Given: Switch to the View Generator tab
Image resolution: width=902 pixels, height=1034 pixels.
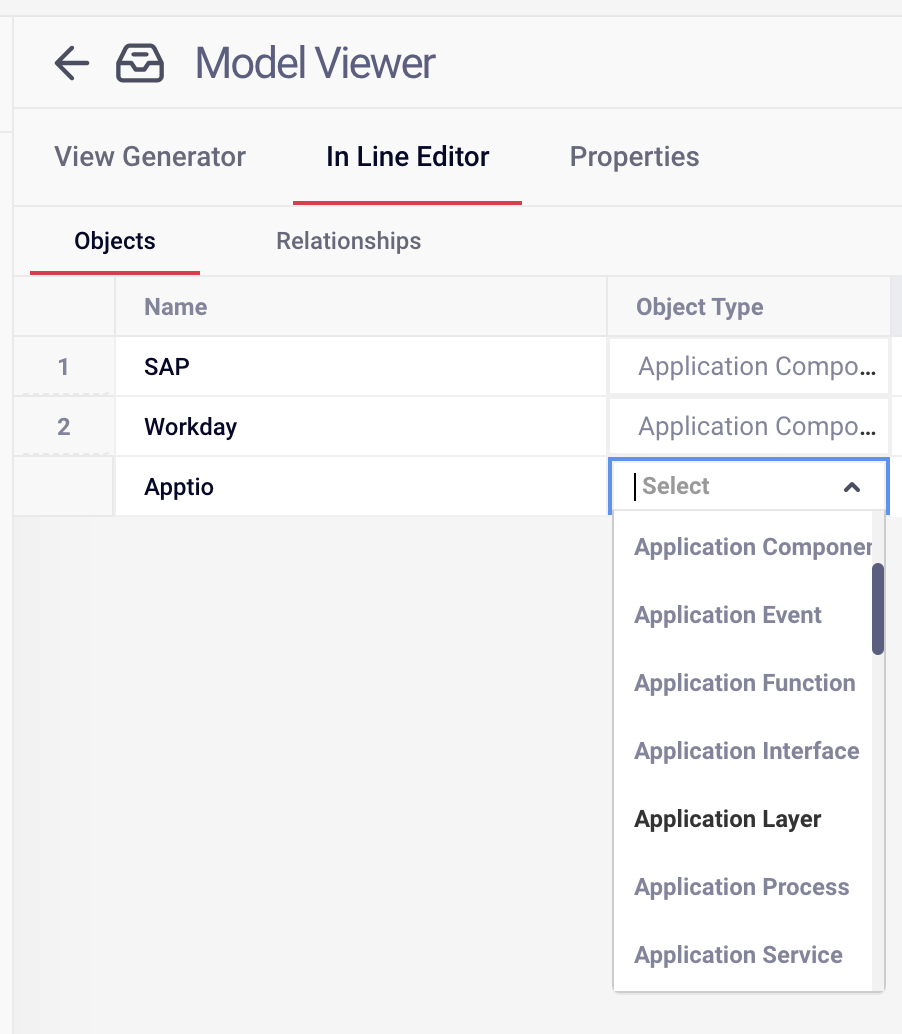Looking at the screenshot, I should pyautogui.click(x=149, y=157).
